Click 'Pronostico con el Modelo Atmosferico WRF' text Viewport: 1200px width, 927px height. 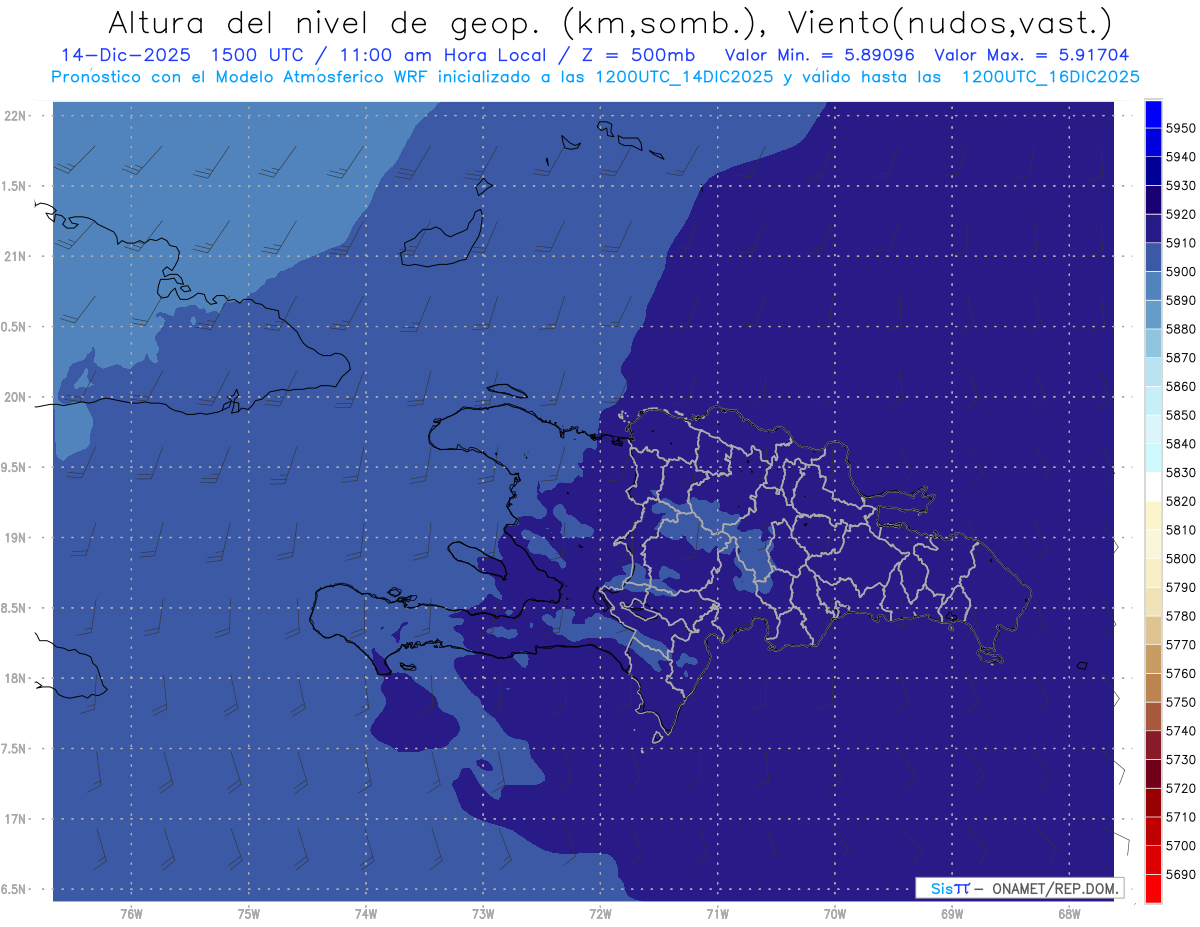pyautogui.click(x=242, y=77)
